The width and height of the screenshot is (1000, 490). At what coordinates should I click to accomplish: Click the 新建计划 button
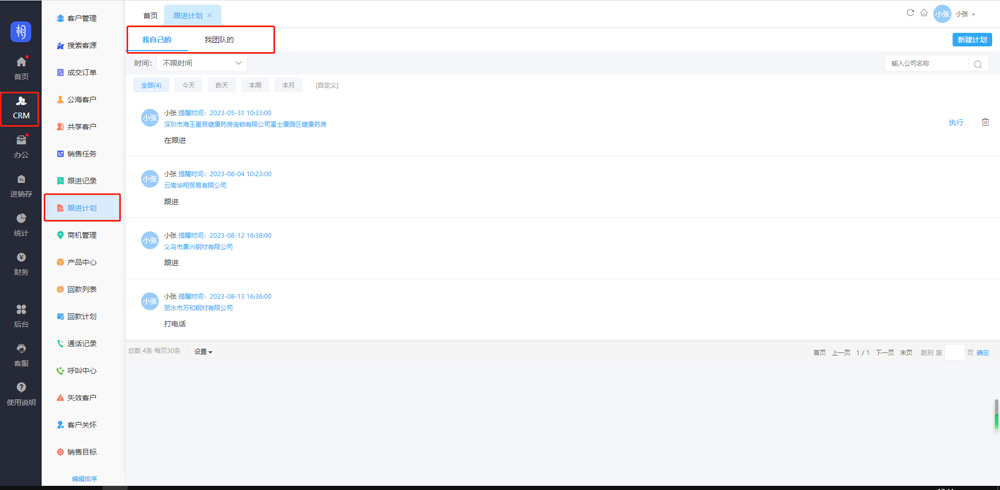(x=972, y=40)
